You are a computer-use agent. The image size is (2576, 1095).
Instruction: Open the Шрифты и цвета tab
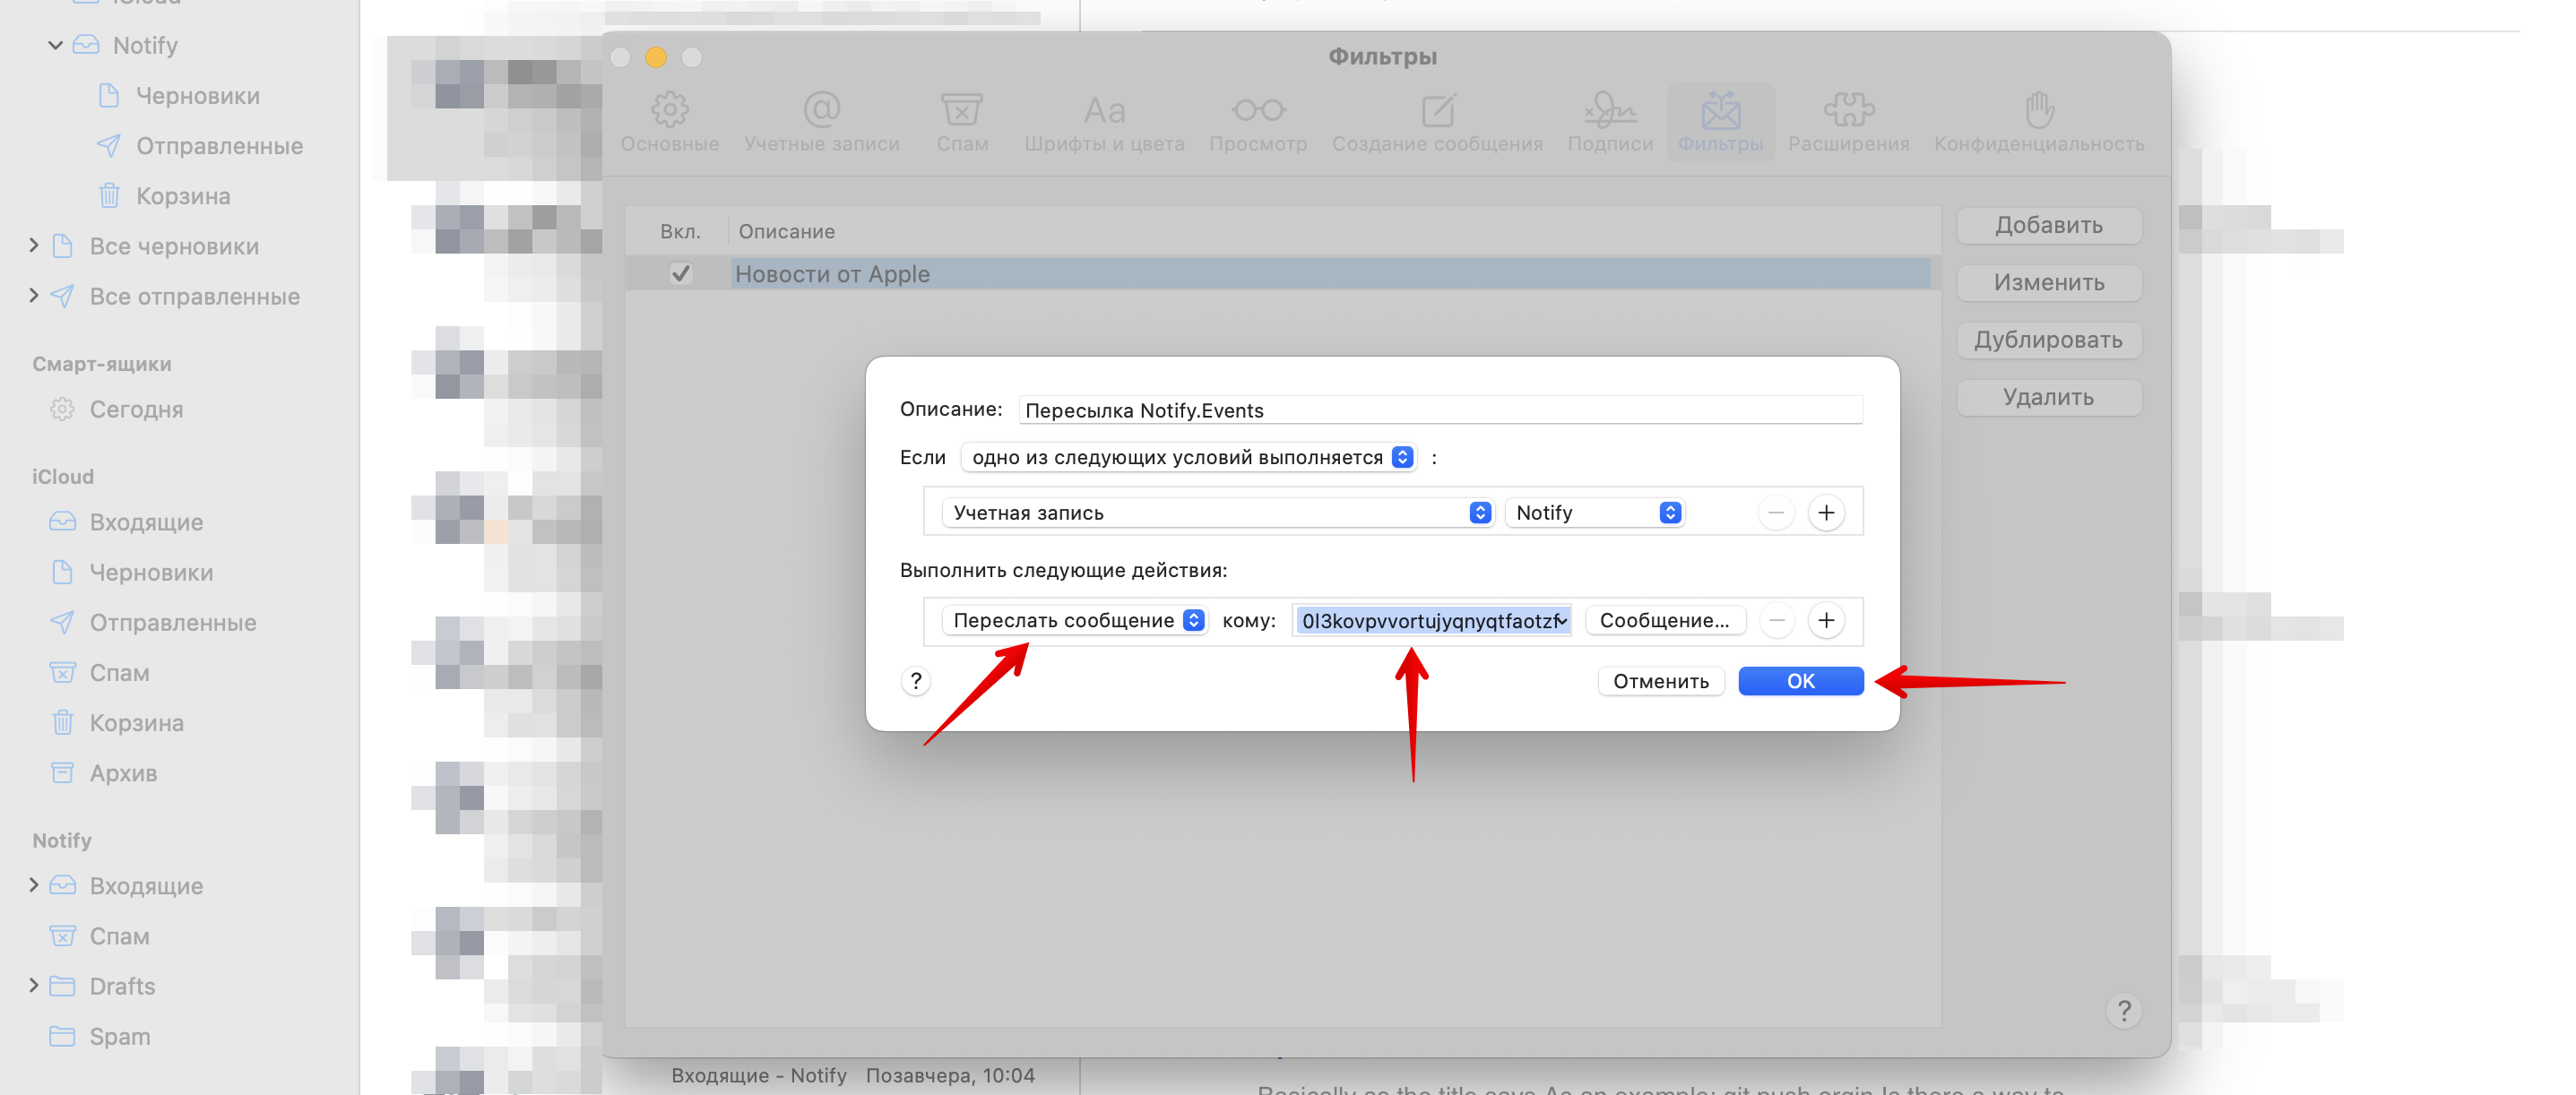(x=1104, y=122)
